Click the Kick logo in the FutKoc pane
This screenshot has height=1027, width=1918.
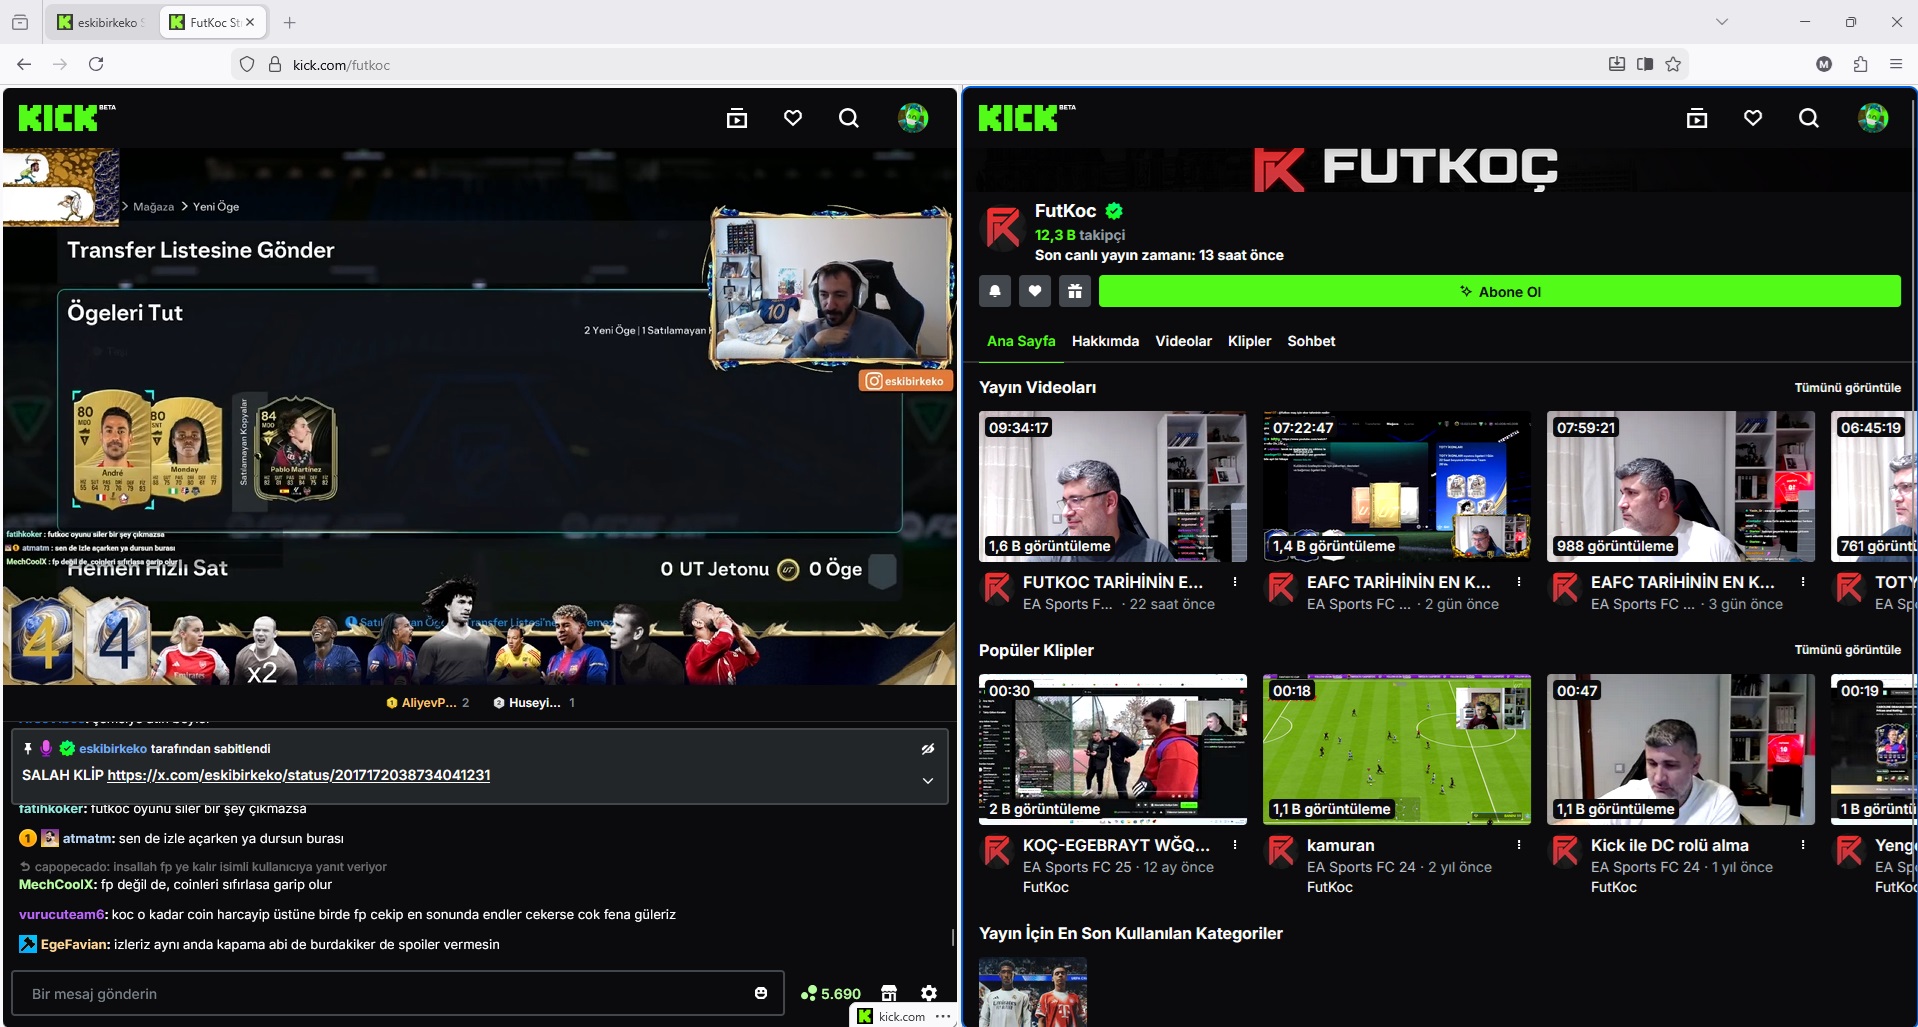pyautogui.click(x=1026, y=118)
